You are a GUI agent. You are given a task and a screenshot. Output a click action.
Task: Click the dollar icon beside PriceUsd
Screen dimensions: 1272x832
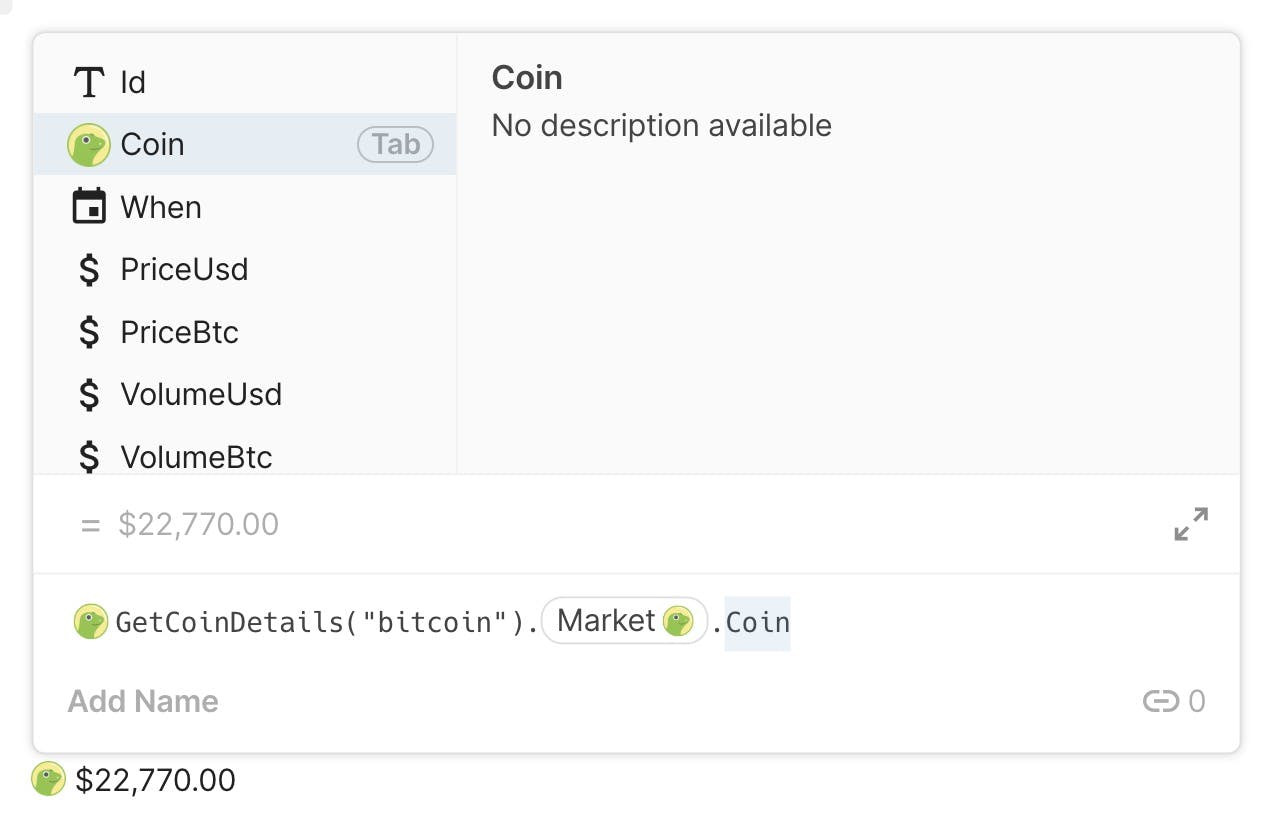pyautogui.click(x=89, y=270)
